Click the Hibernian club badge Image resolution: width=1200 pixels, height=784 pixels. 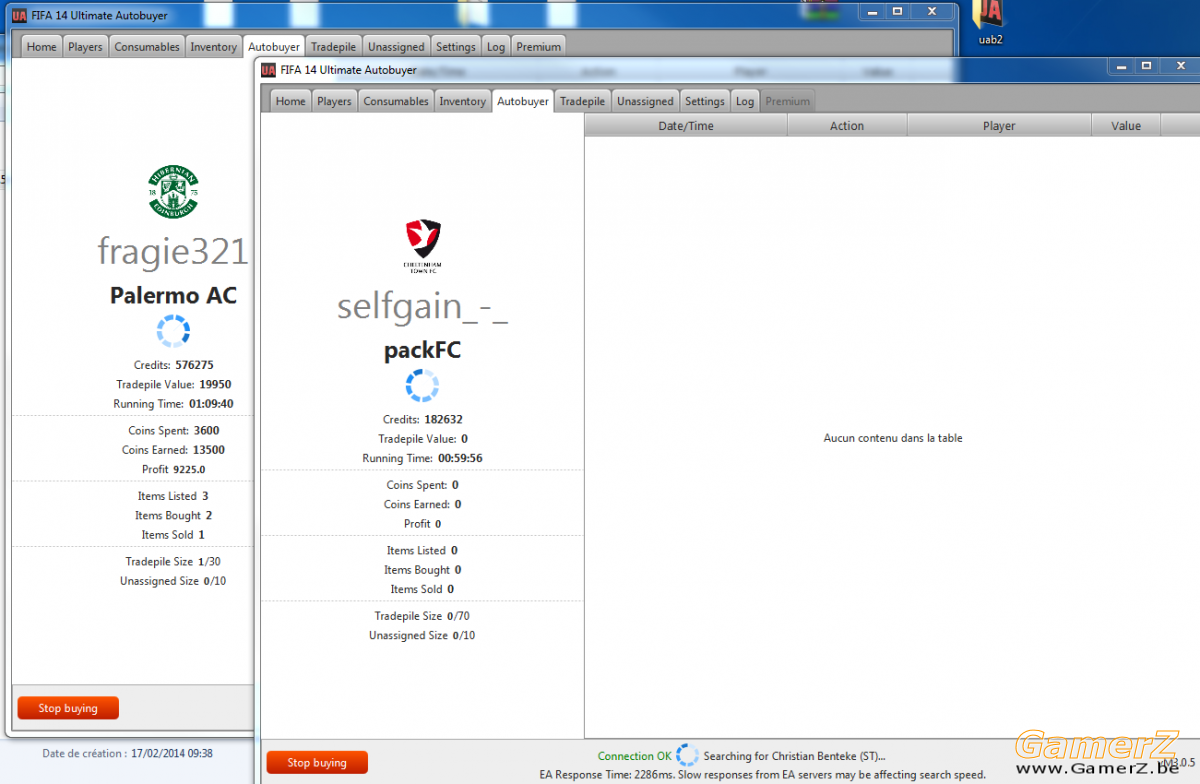[x=173, y=192]
